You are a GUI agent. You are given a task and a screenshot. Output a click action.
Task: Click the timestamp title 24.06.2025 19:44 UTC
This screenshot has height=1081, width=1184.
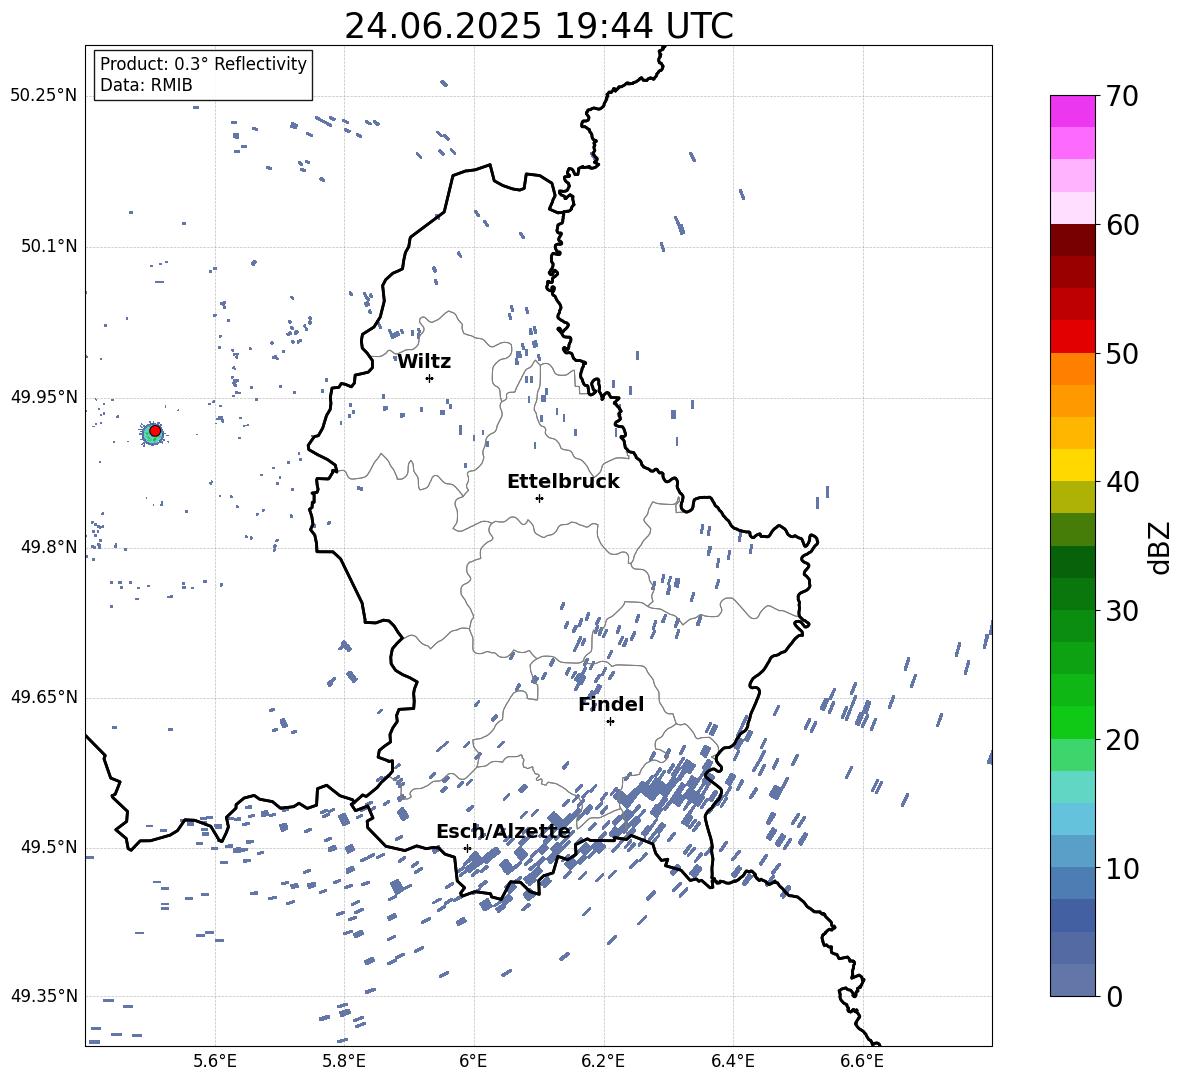[x=539, y=26]
